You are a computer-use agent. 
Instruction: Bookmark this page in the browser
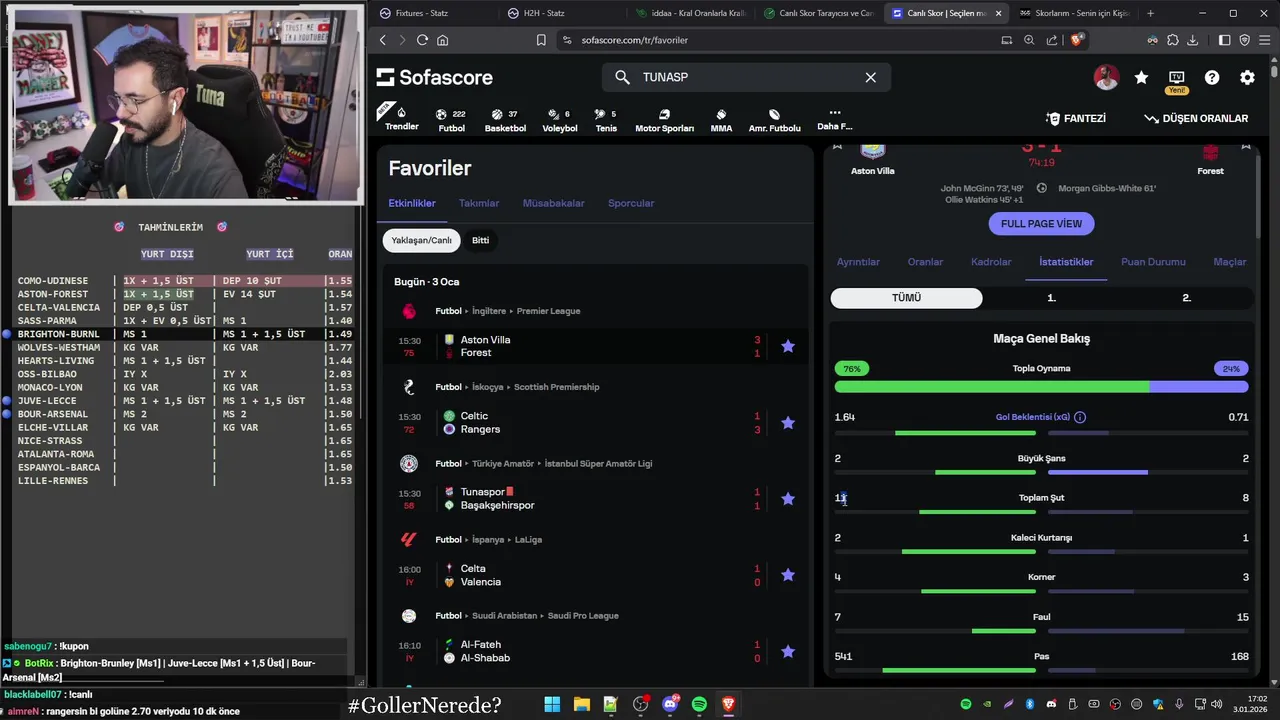[541, 40]
